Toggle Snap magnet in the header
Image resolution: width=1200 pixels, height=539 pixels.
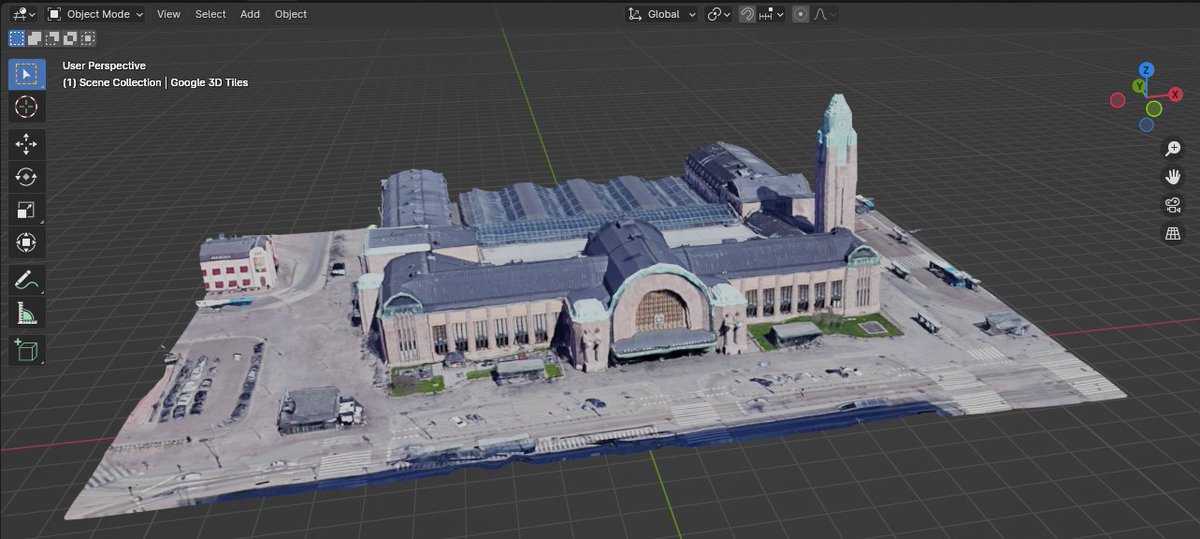point(747,14)
